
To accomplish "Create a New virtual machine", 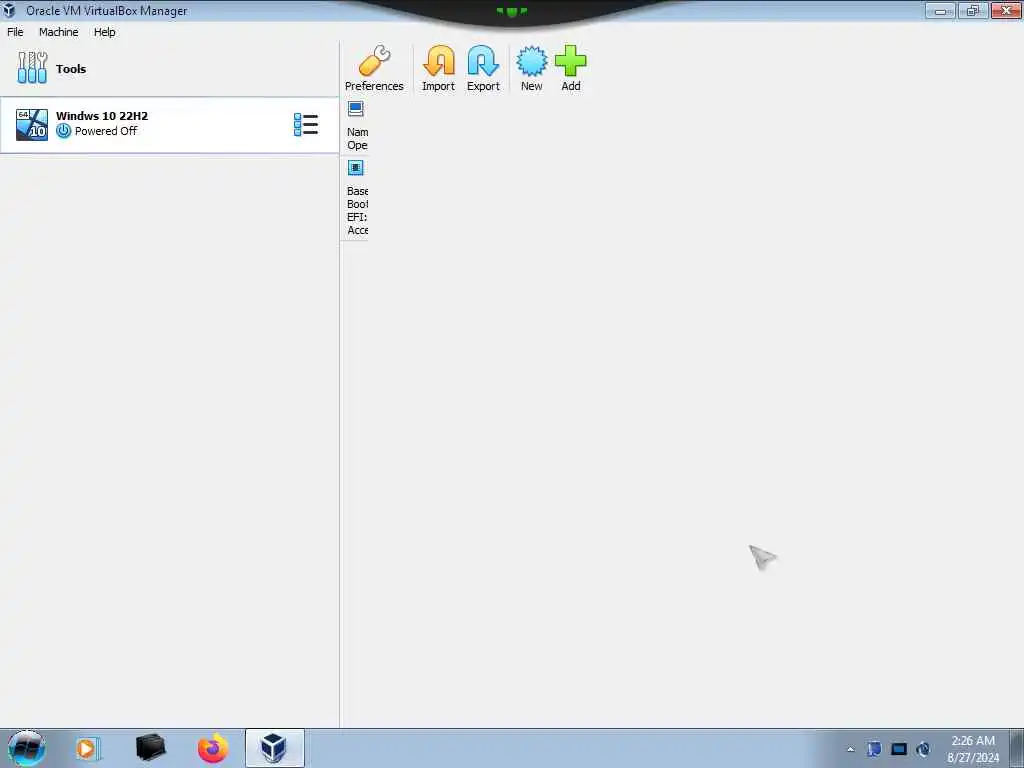I will point(532,68).
